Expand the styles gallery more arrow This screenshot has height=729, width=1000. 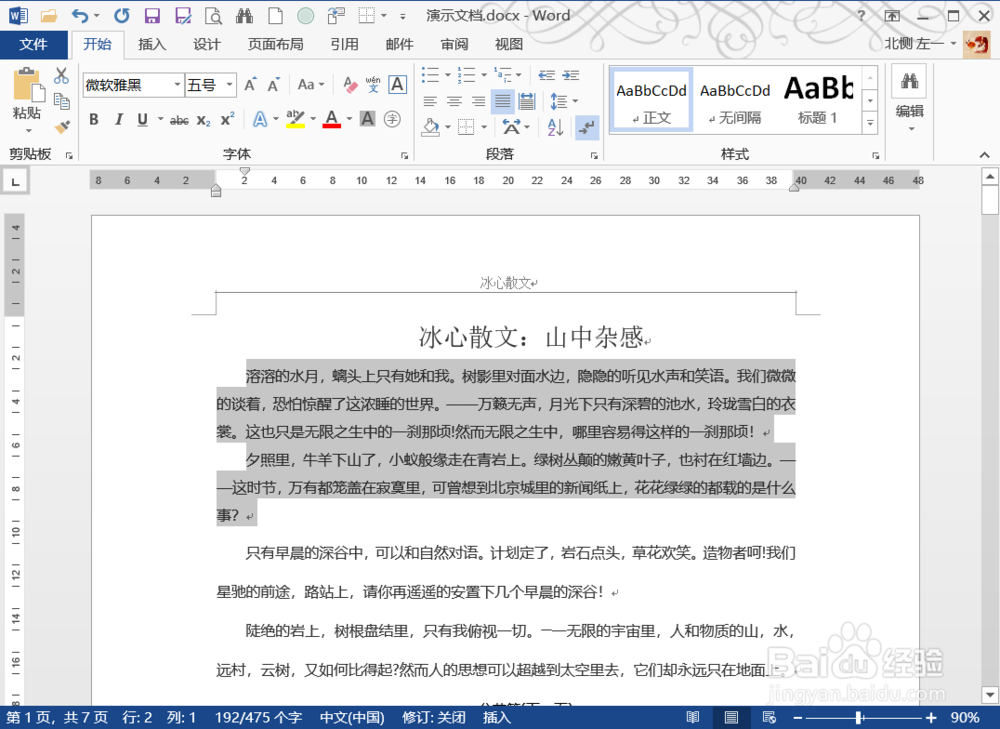click(x=870, y=123)
